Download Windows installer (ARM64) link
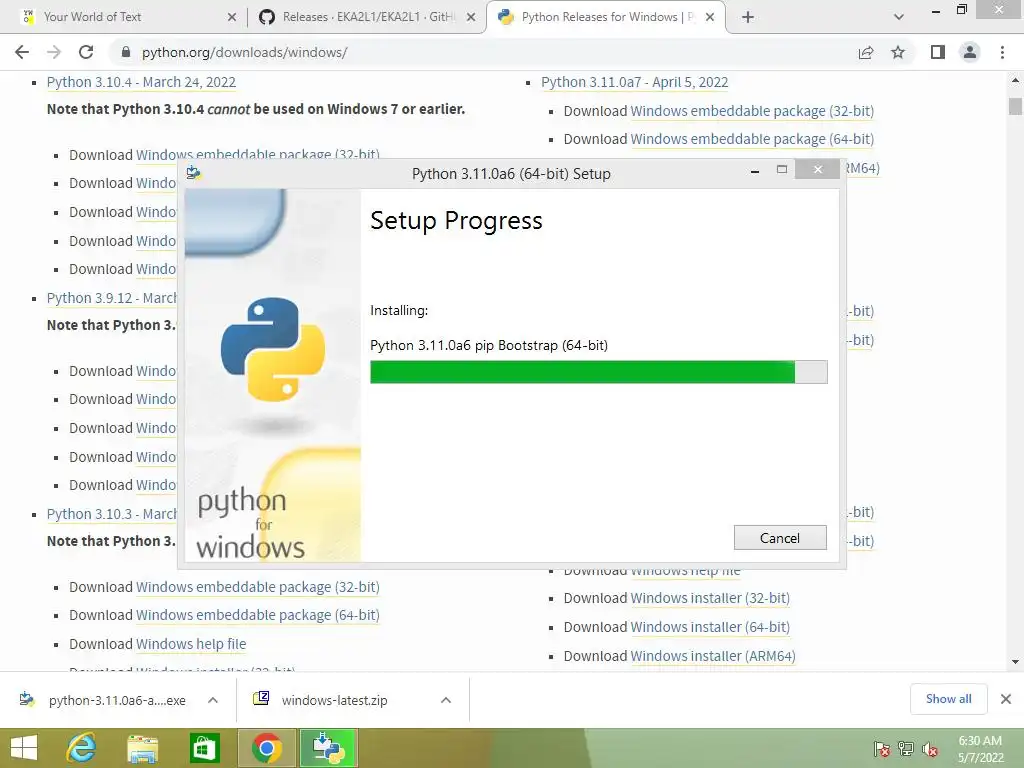Screen dimensions: 1024x768 click(x=712, y=656)
